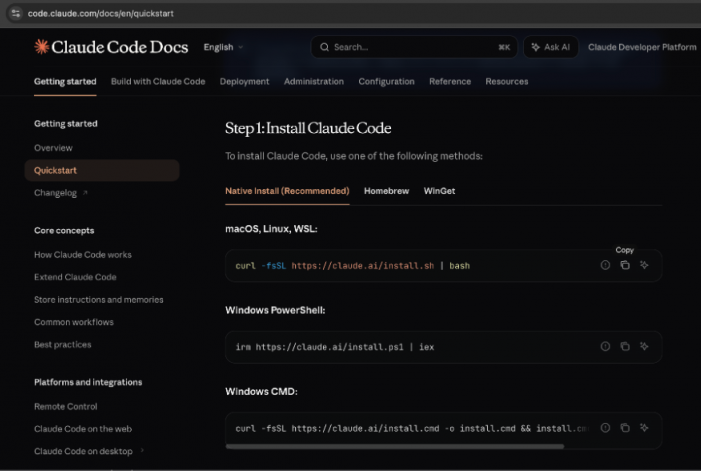The width and height of the screenshot is (701, 471).
Task: Select the WinGet install tab
Action: tap(439, 191)
